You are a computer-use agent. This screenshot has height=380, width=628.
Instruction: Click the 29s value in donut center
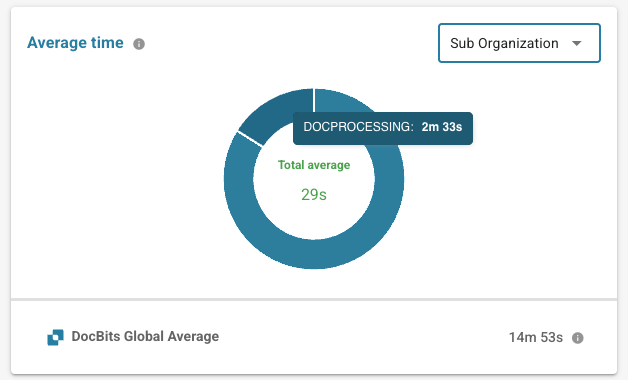[314, 195]
